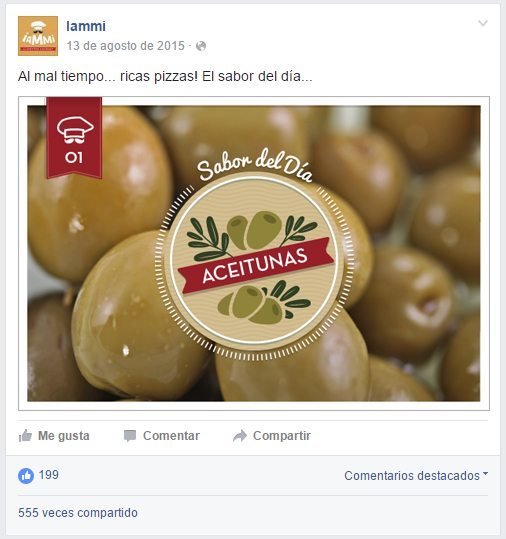This screenshot has width=506, height=539.
Task: Select the Comentar button
Action: pyautogui.click(x=162, y=436)
